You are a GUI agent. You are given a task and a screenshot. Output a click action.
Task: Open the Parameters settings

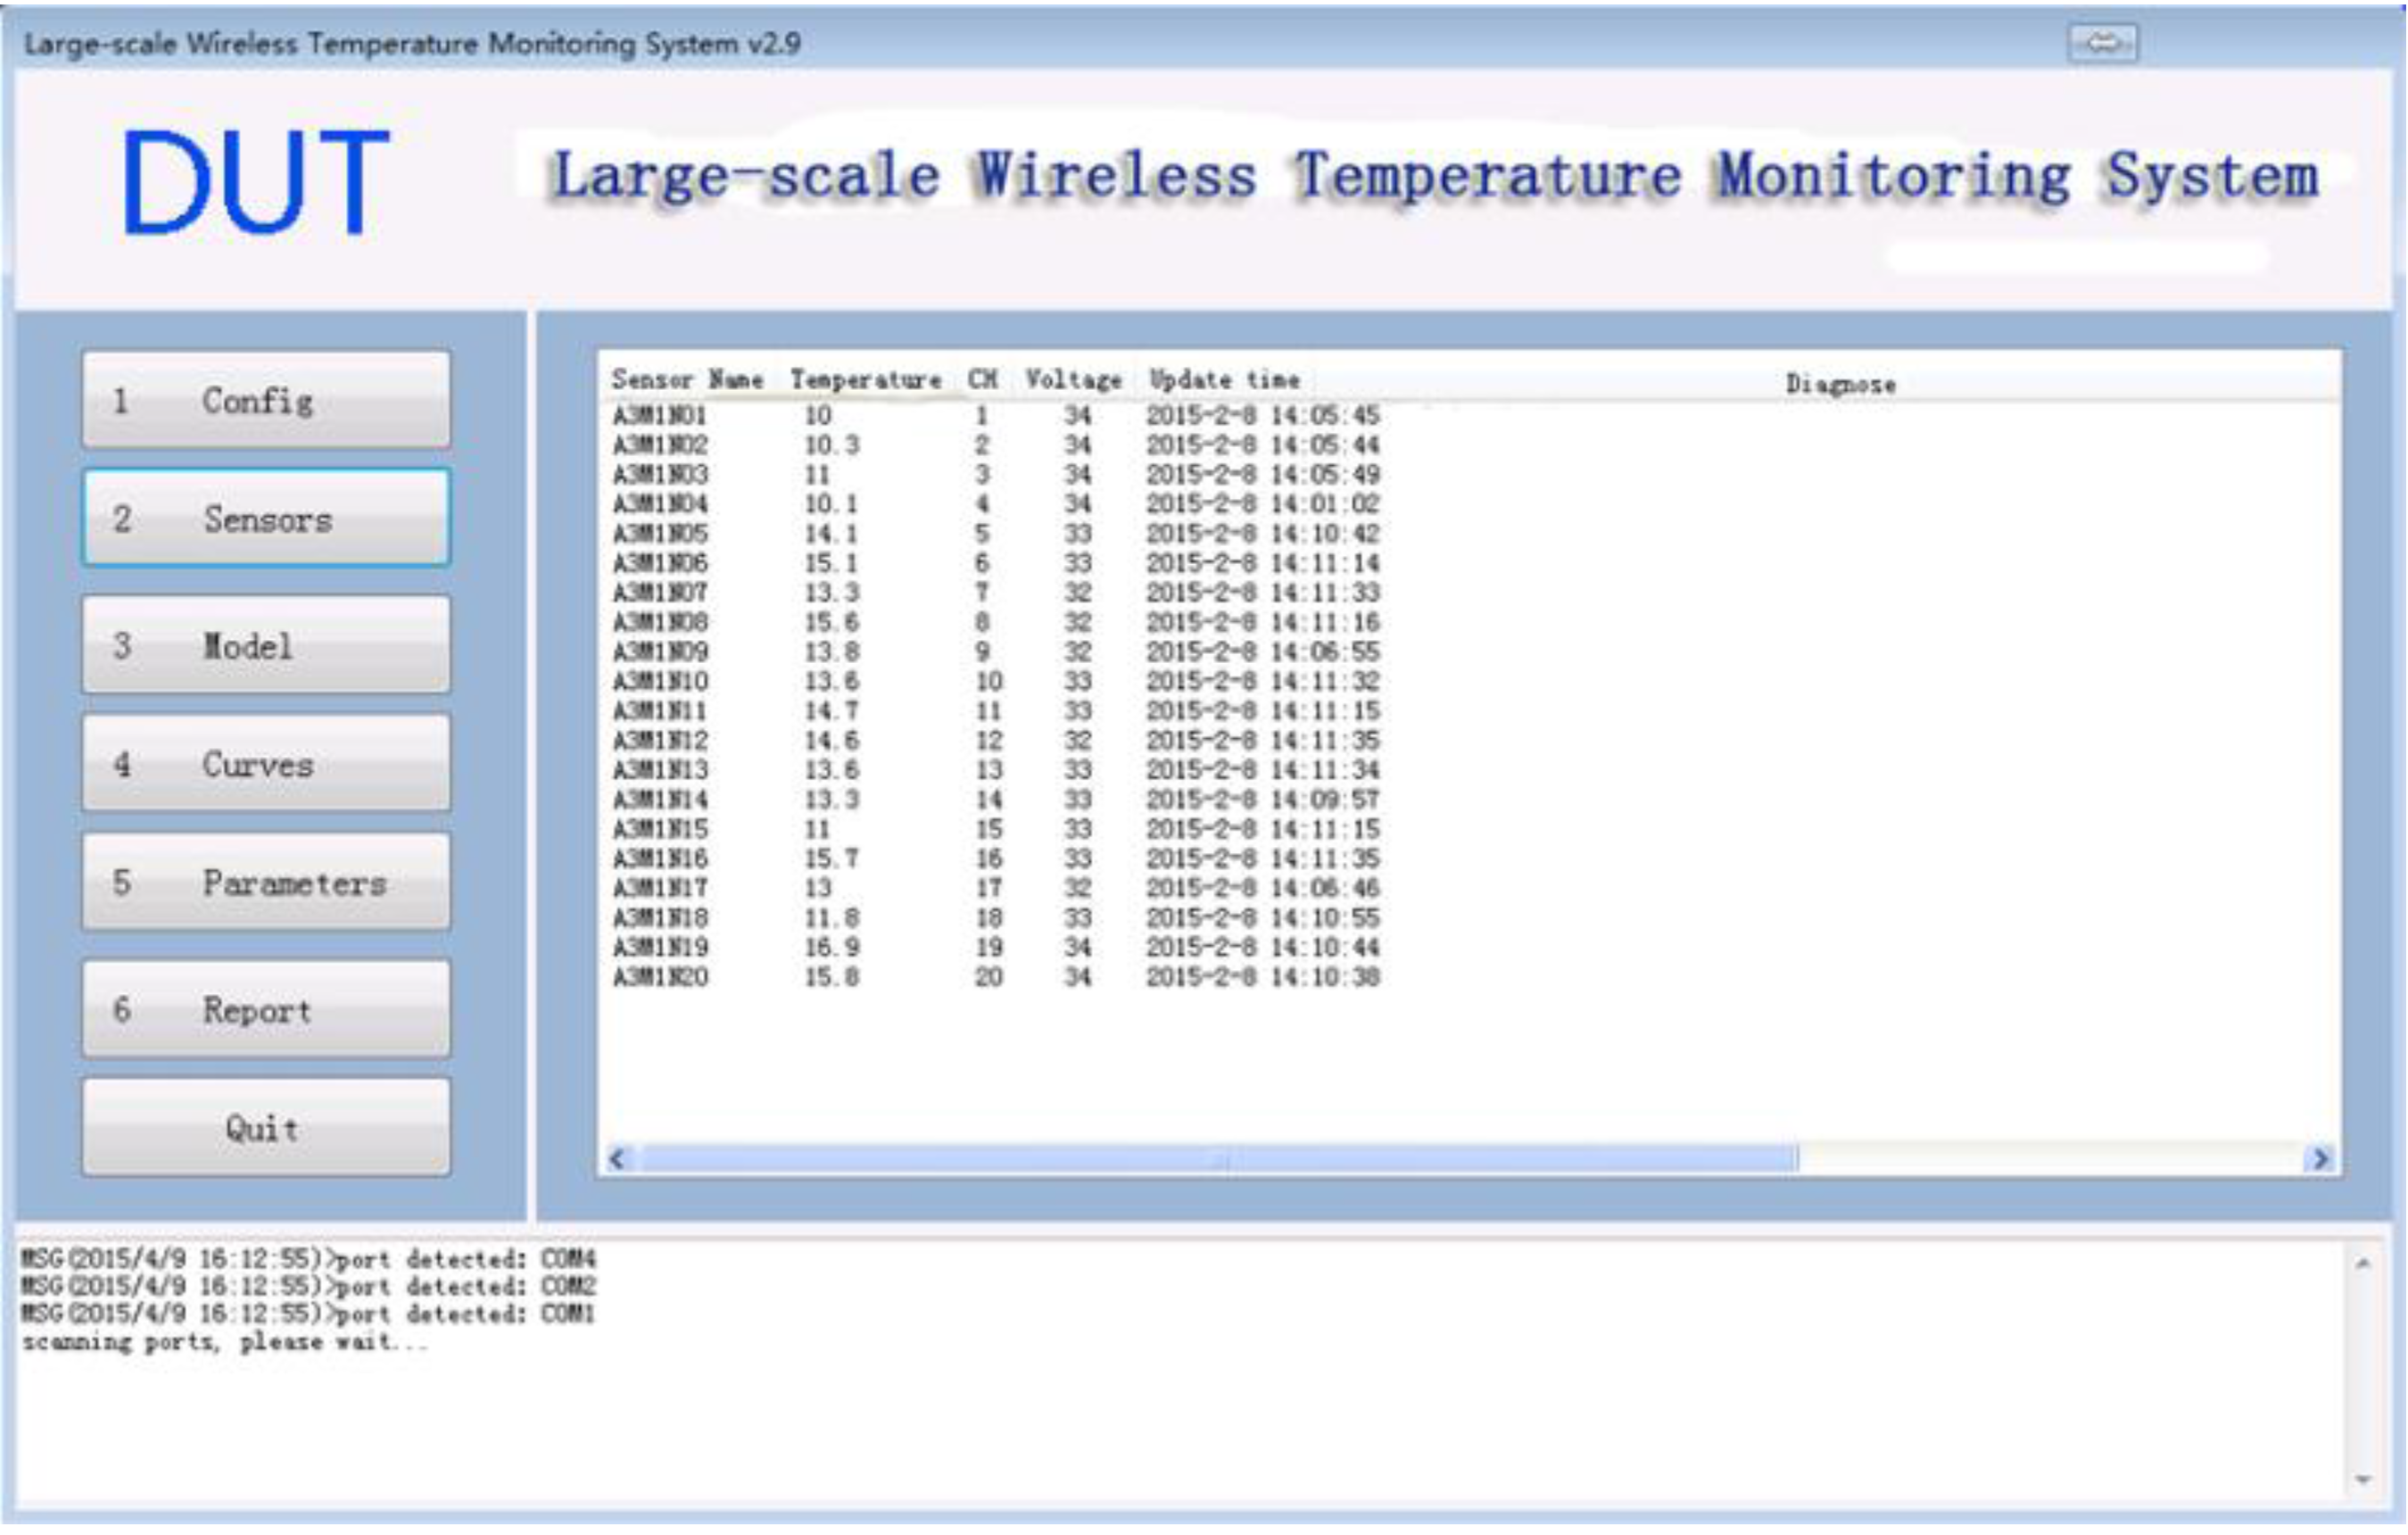point(265,885)
